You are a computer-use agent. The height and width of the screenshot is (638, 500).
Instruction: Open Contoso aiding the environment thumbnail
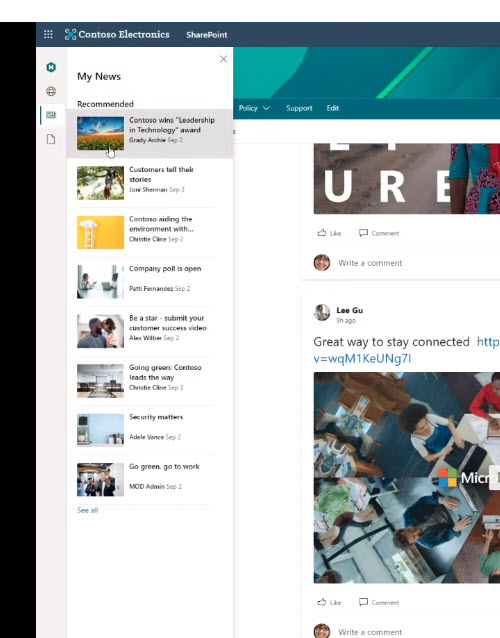click(100, 232)
